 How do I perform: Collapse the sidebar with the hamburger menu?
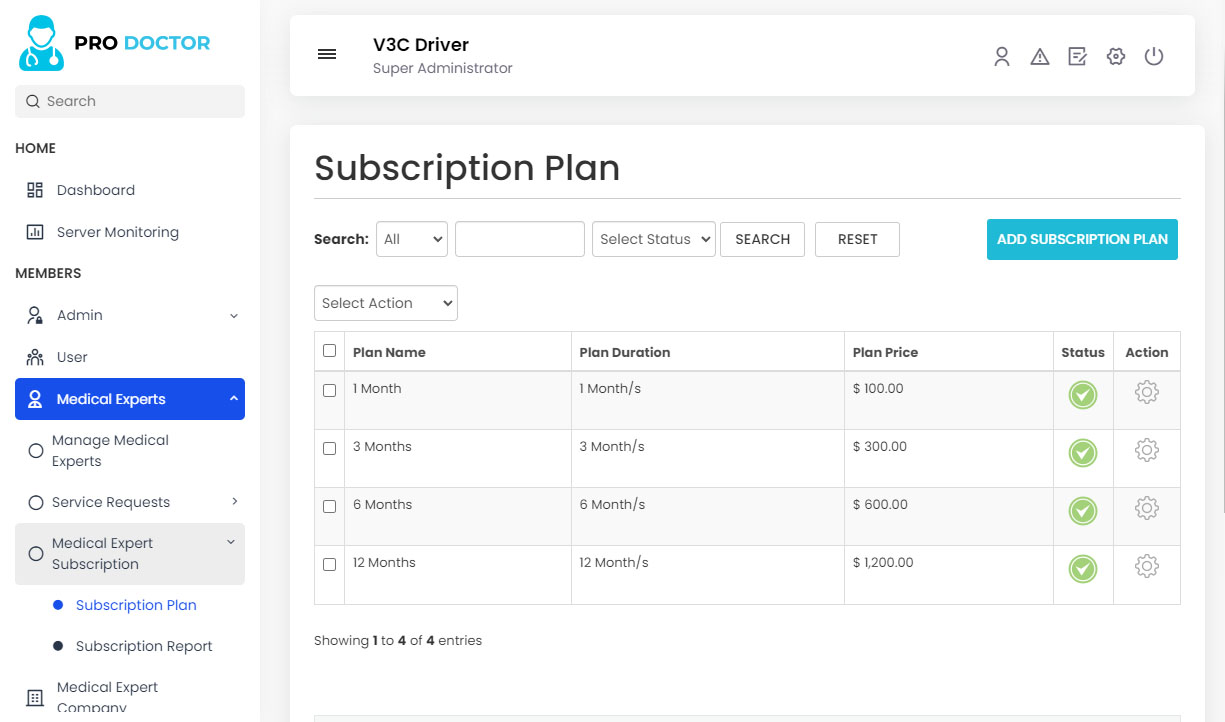click(327, 54)
